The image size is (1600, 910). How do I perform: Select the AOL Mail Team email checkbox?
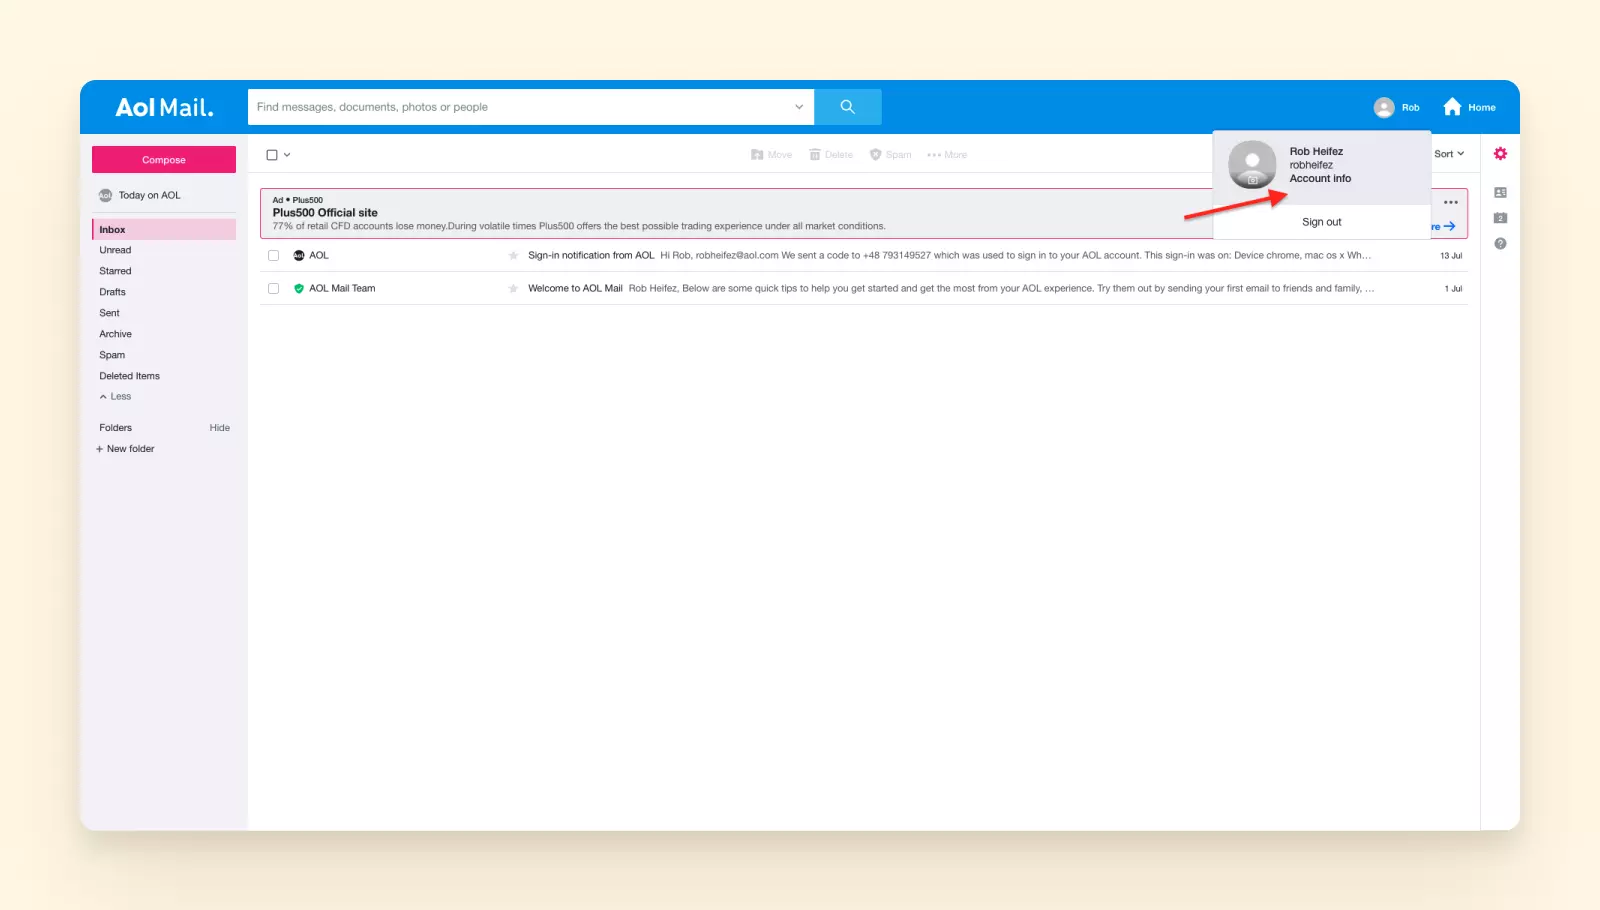[x=273, y=289]
